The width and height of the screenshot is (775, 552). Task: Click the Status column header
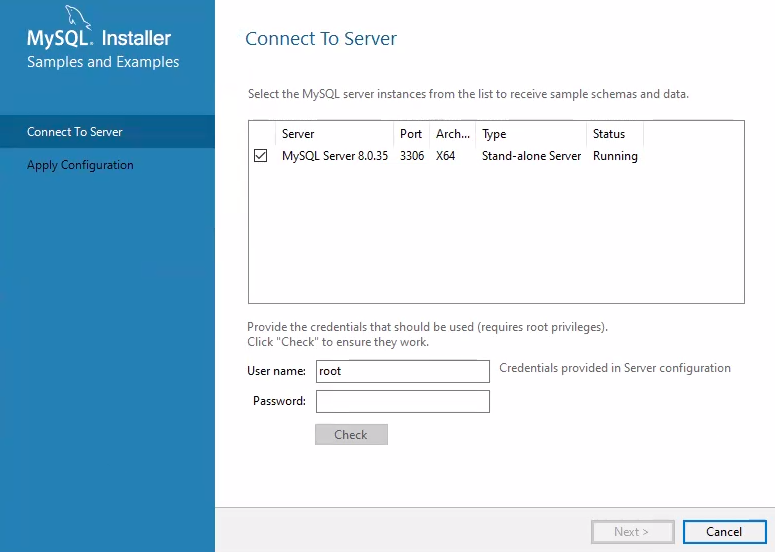(x=615, y=134)
